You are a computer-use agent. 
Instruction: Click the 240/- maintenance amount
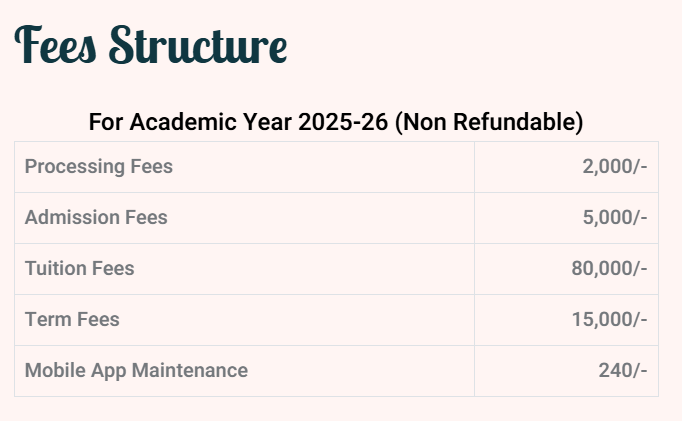pos(622,371)
